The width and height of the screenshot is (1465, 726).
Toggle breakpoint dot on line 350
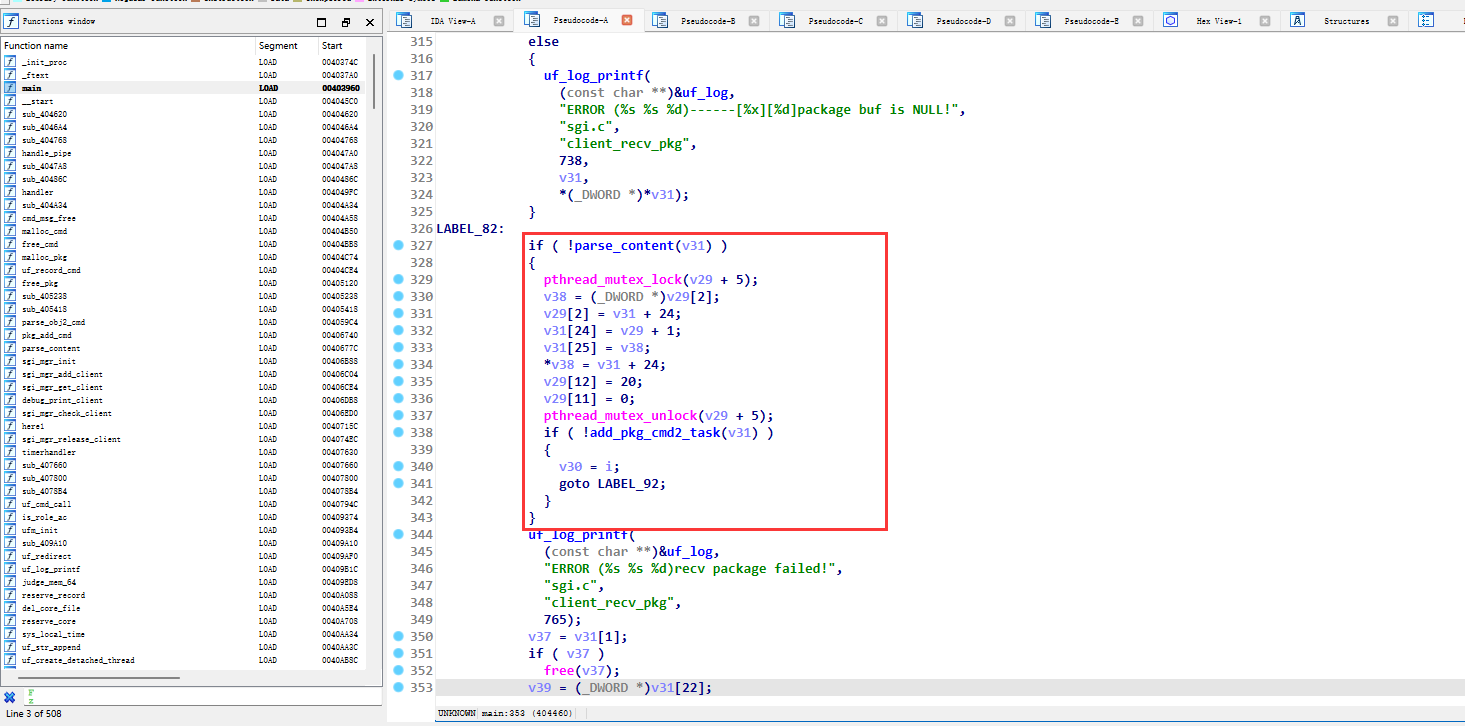[x=398, y=636]
